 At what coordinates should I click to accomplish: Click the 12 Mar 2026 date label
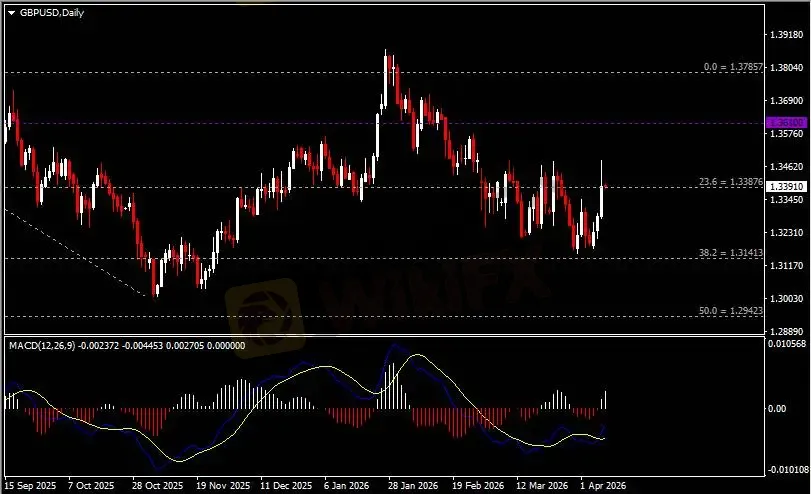point(542,486)
